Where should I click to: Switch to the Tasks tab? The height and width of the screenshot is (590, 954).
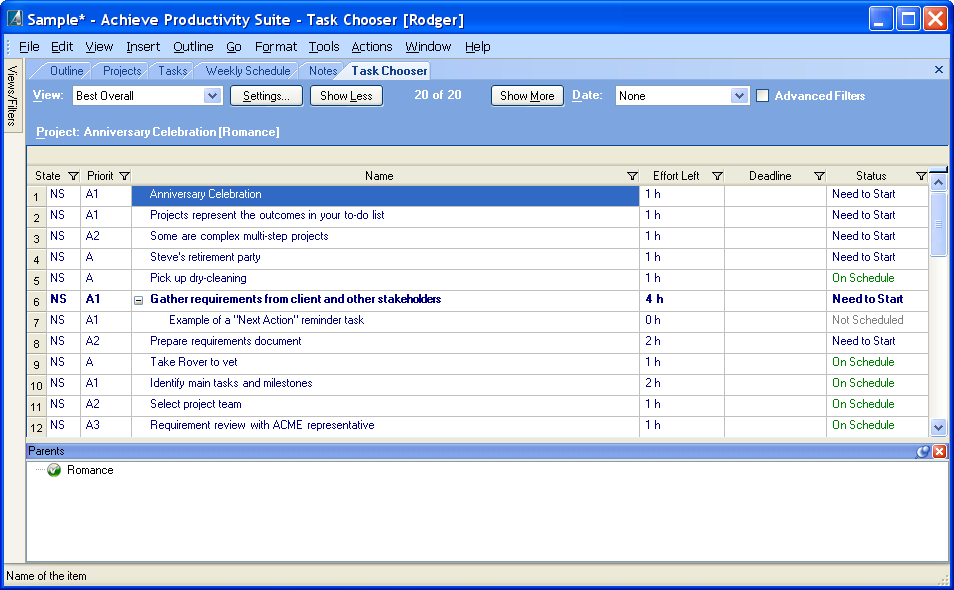[x=173, y=71]
